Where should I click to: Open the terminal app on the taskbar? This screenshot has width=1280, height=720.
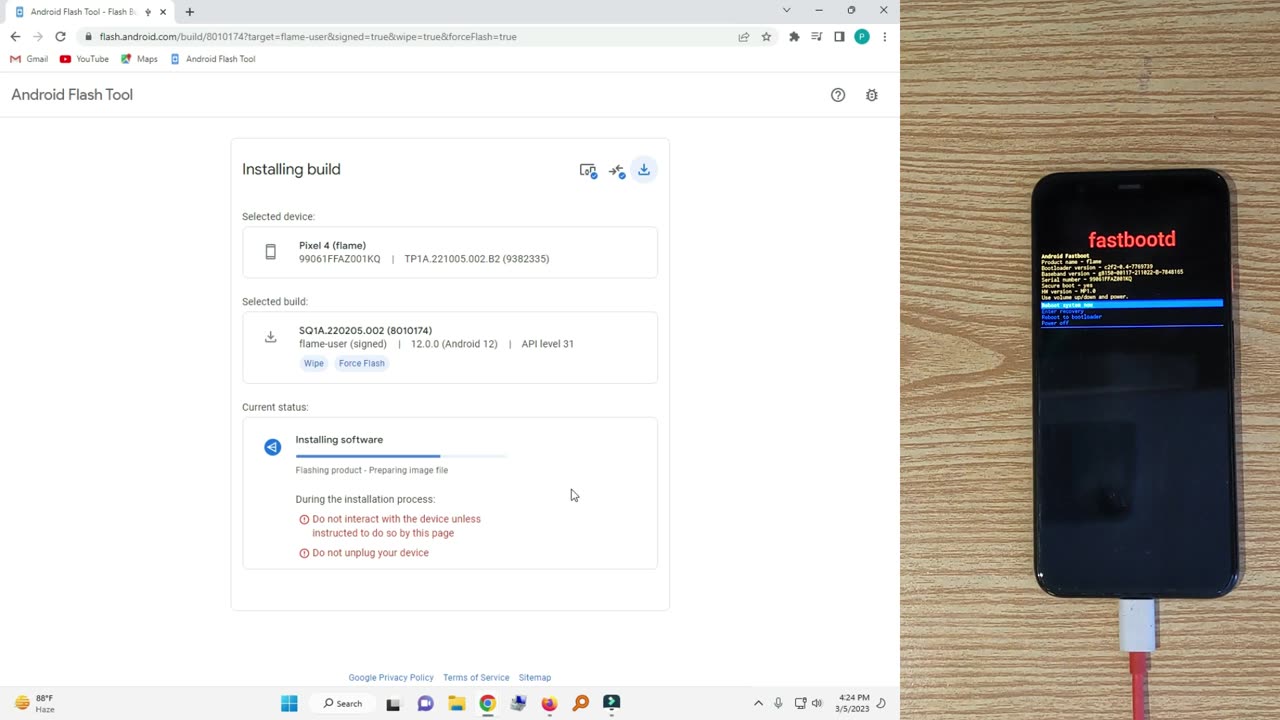(x=612, y=703)
